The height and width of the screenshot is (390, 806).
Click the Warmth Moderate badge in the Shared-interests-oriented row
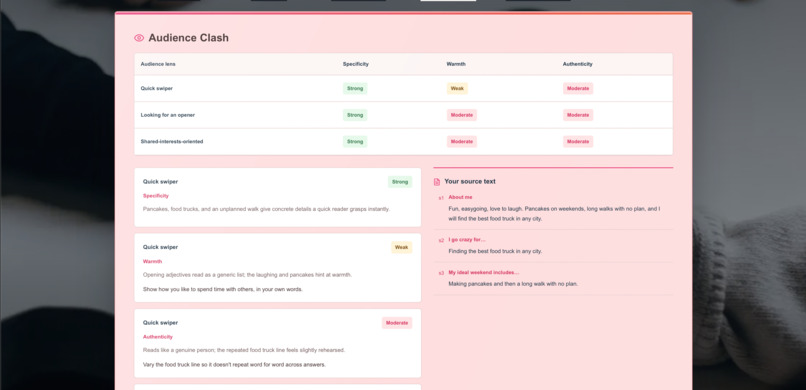462,141
